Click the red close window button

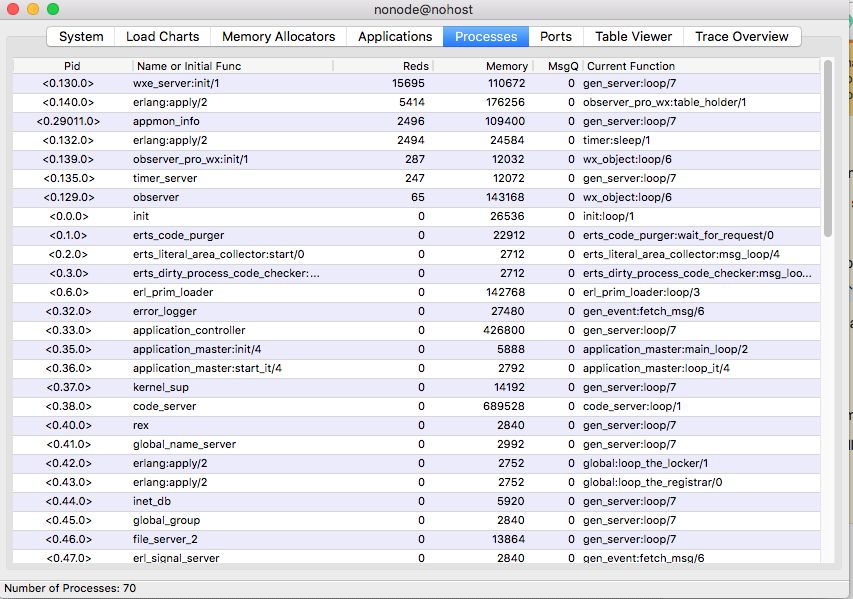(13, 9)
